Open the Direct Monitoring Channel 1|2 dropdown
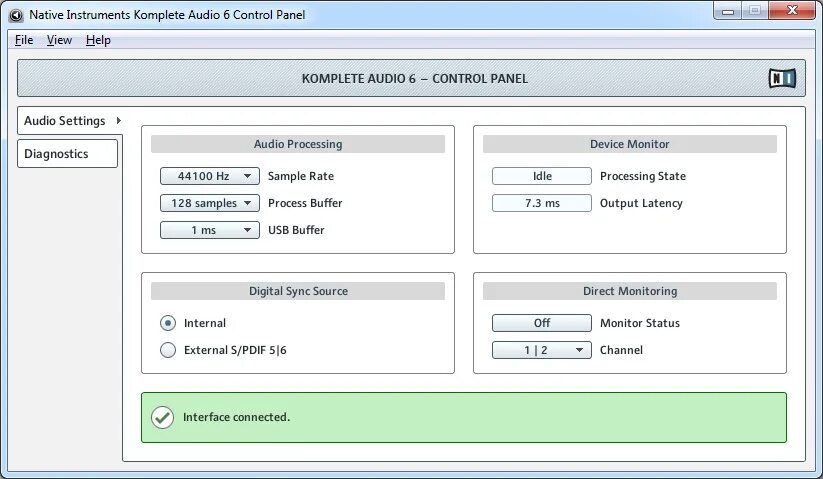The image size is (823, 479). pyautogui.click(x=542, y=350)
